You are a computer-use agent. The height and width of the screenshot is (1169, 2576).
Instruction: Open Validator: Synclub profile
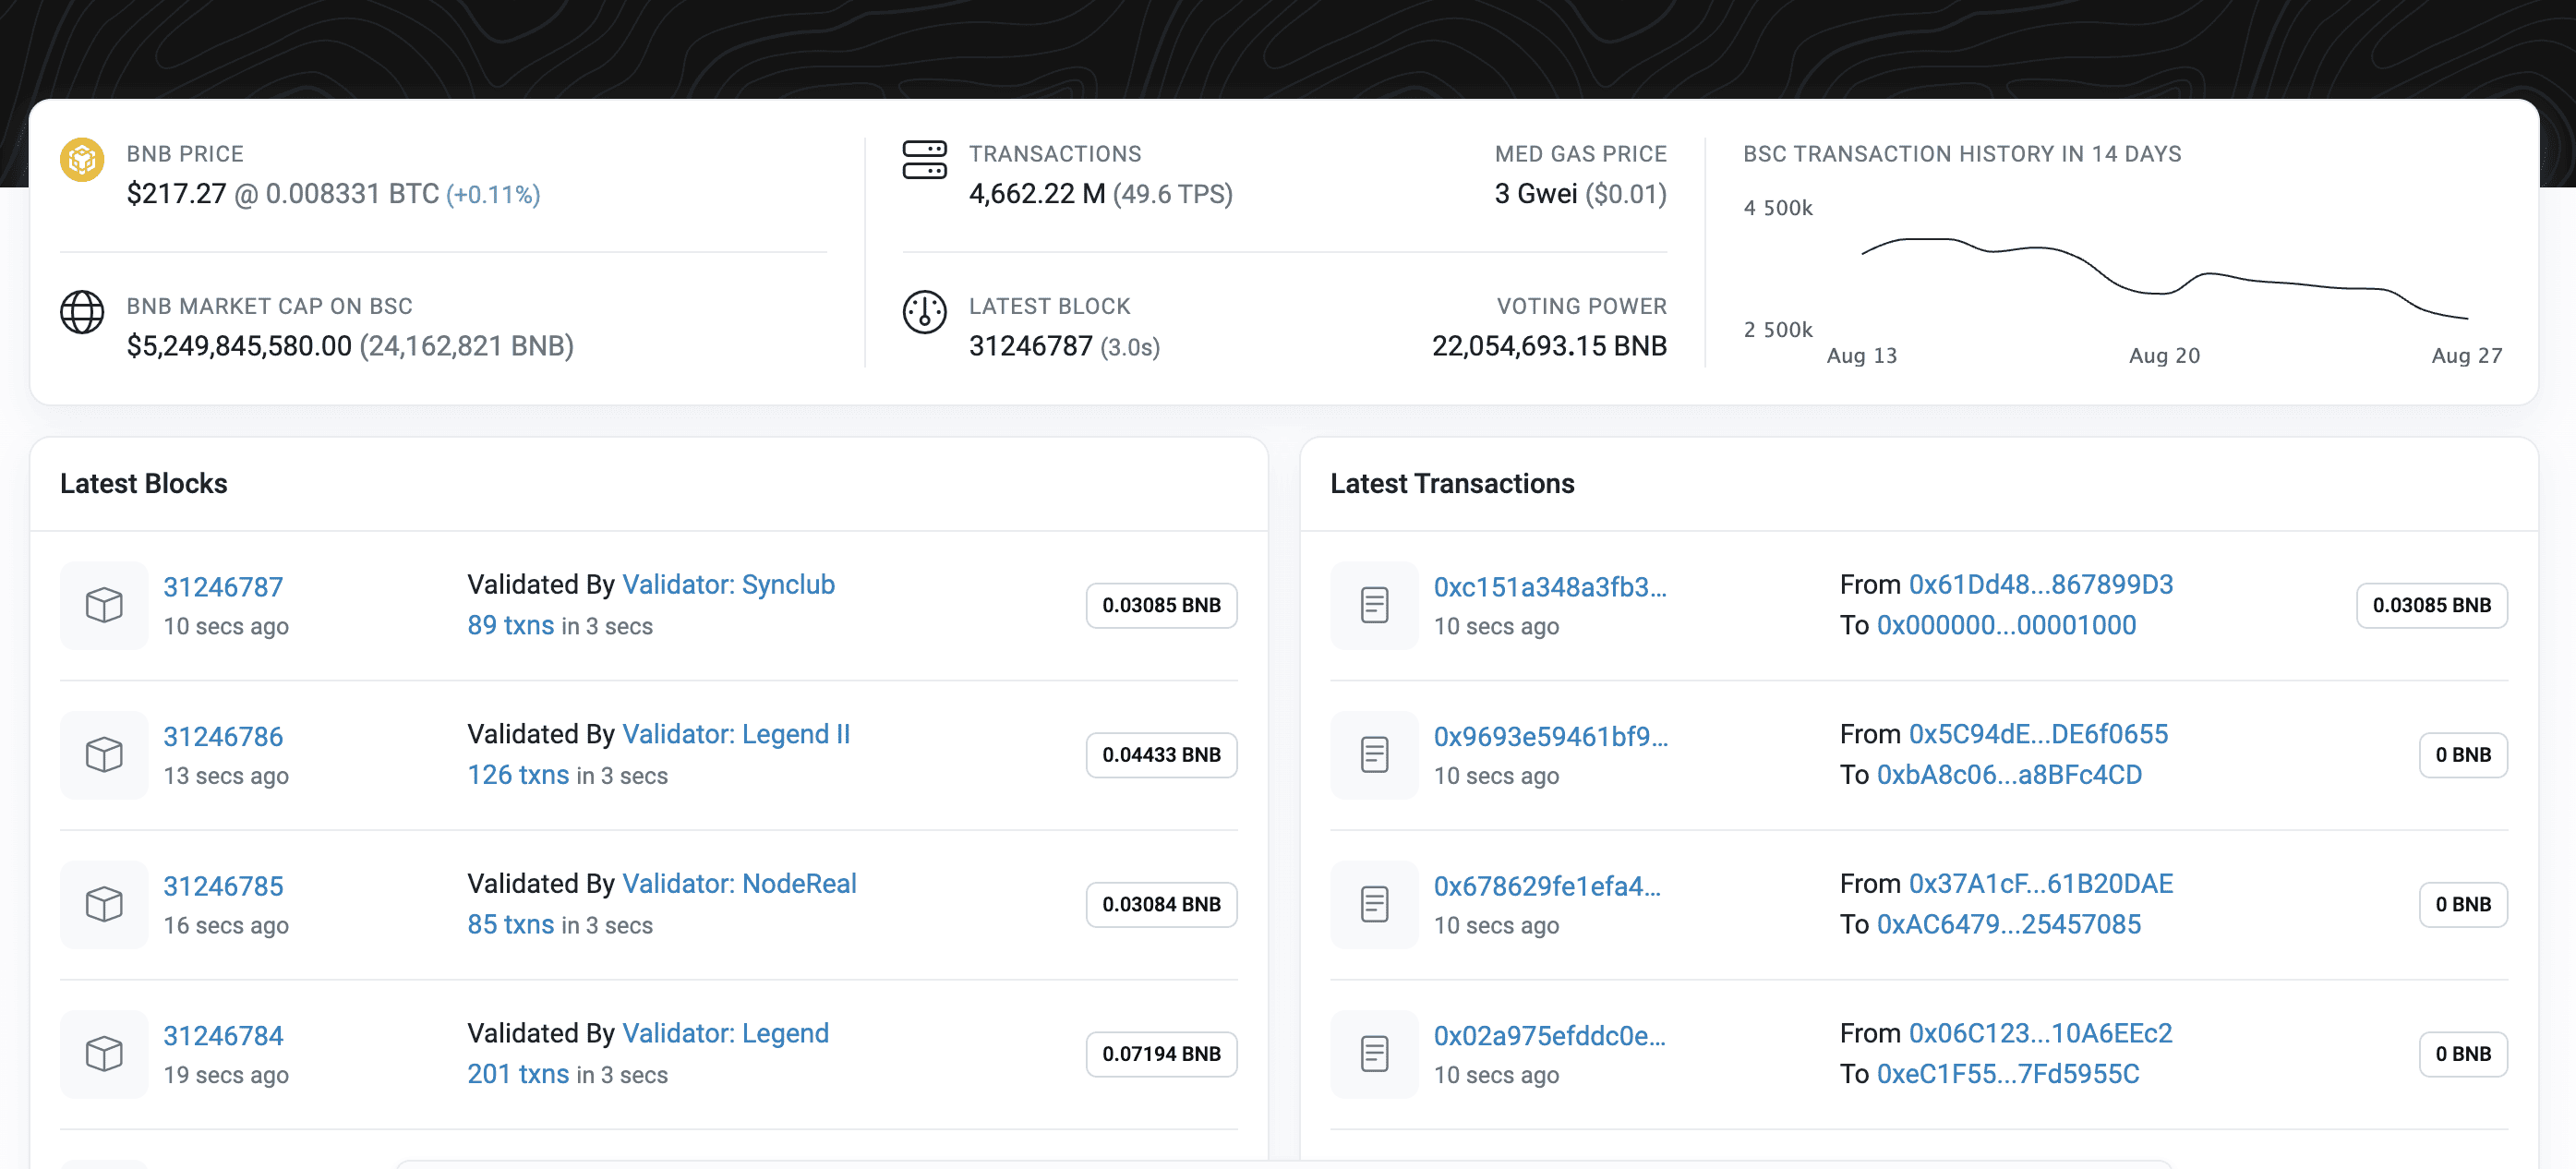pos(728,584)
